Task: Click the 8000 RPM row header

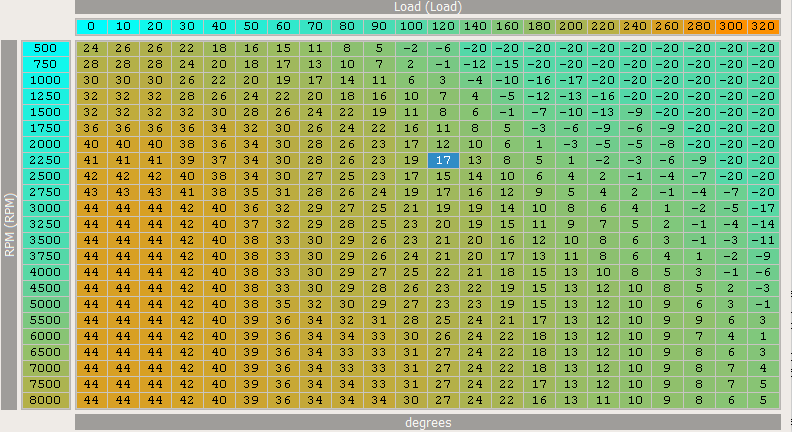Action: (45, 400)
